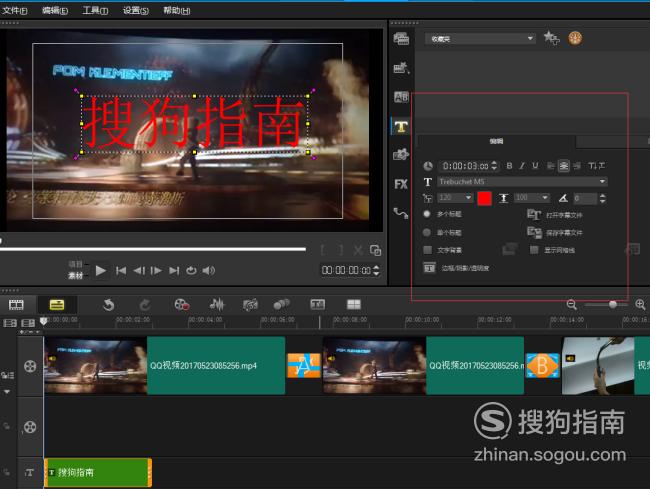650x489 pixels.
Task: Select right text alignment
Action: coord(577,166)
